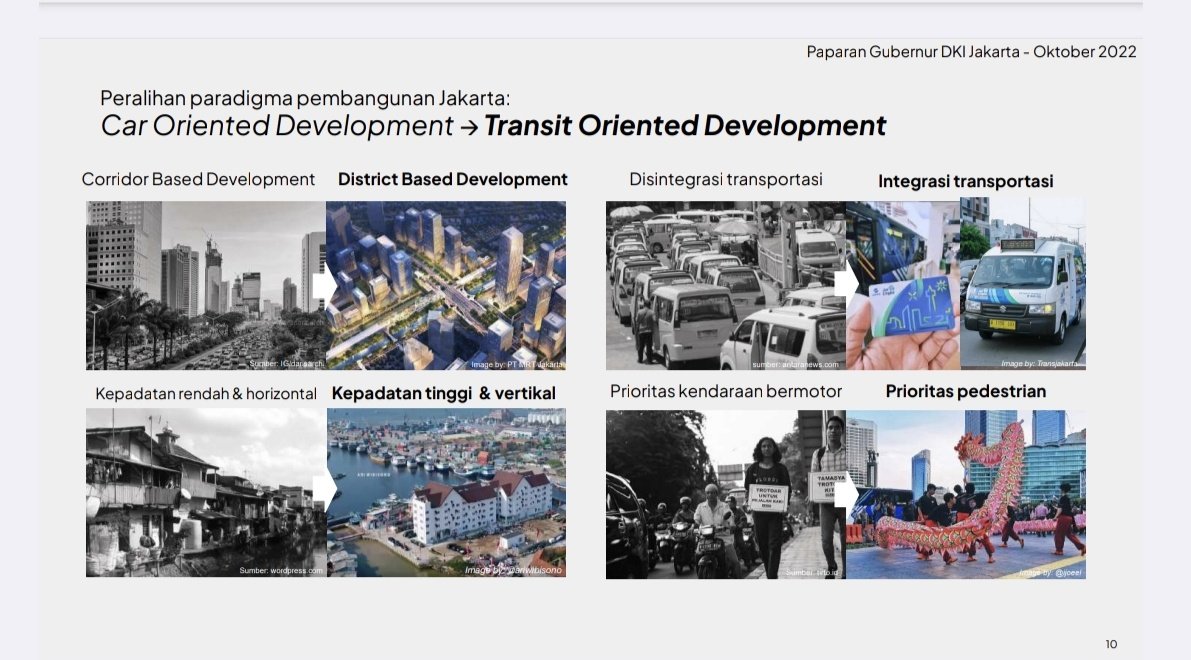Click the 'Prioritas kendaraan bermotor' label
Viewport: 1191px width, 660px height.
(725, 391)
